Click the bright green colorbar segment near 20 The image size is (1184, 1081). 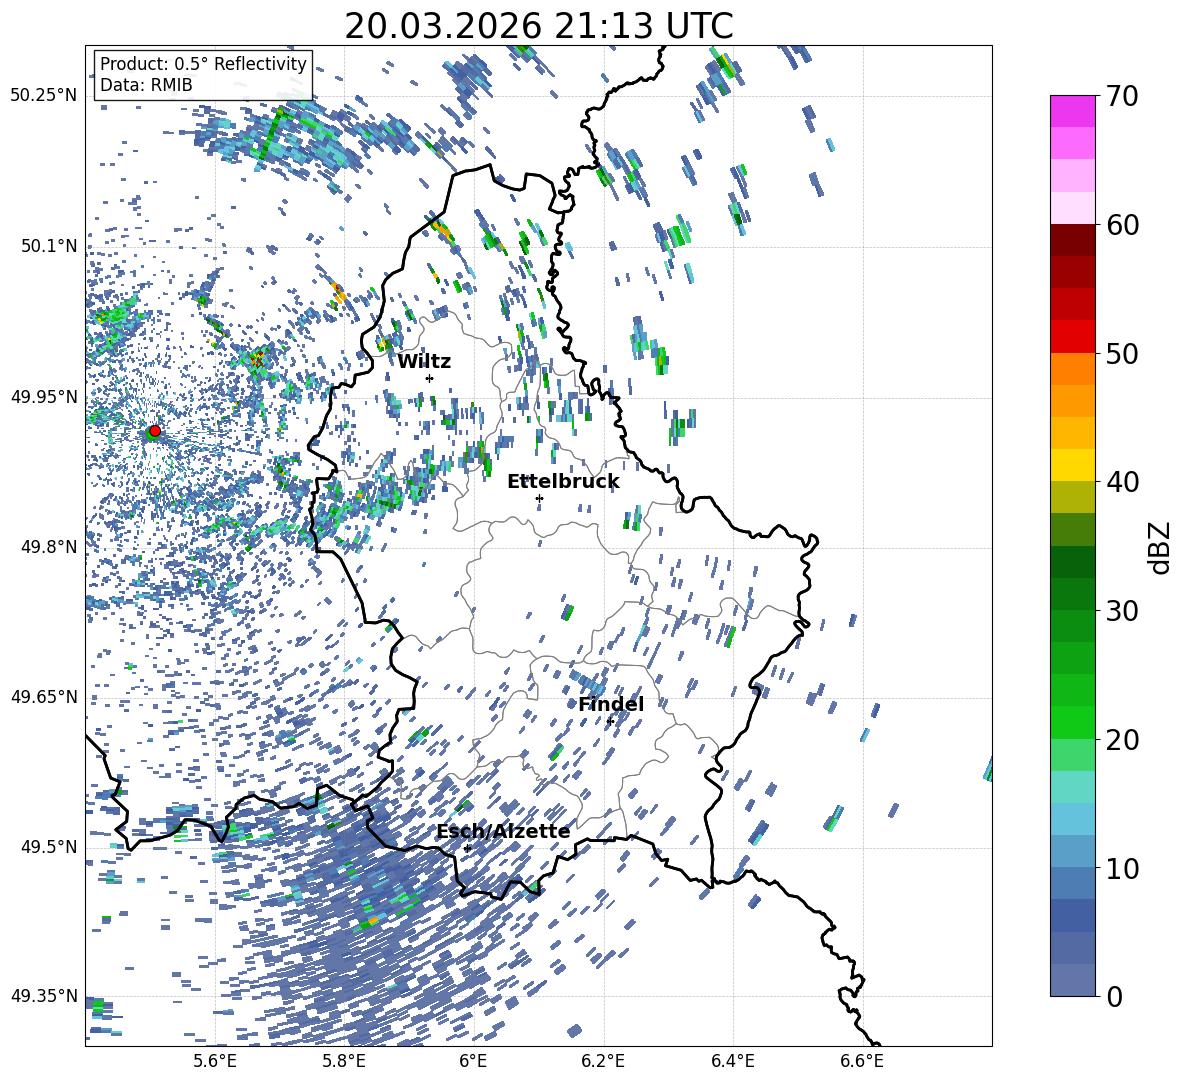1073,722
